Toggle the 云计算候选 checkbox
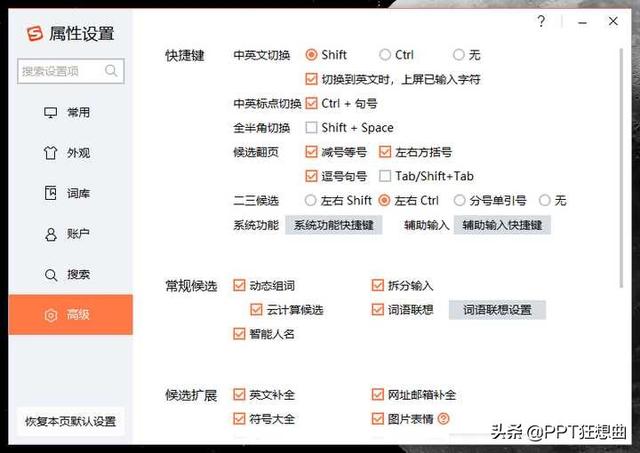Screen dimensions: 640x453 257,310
